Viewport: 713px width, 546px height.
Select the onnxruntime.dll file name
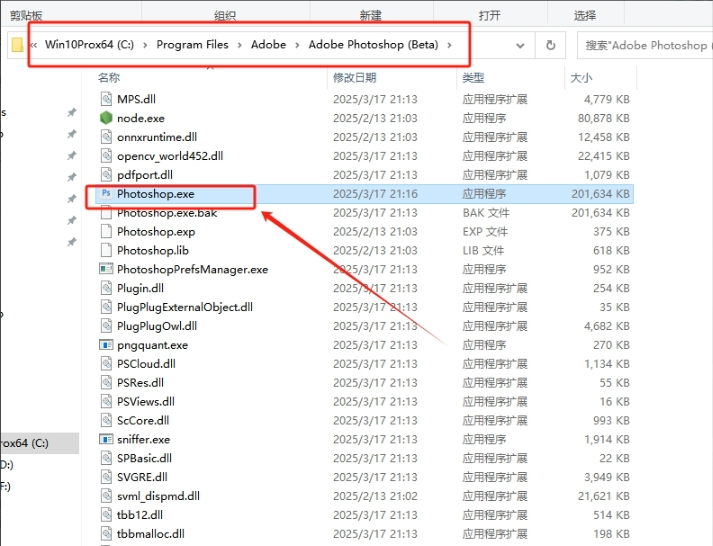157,137
